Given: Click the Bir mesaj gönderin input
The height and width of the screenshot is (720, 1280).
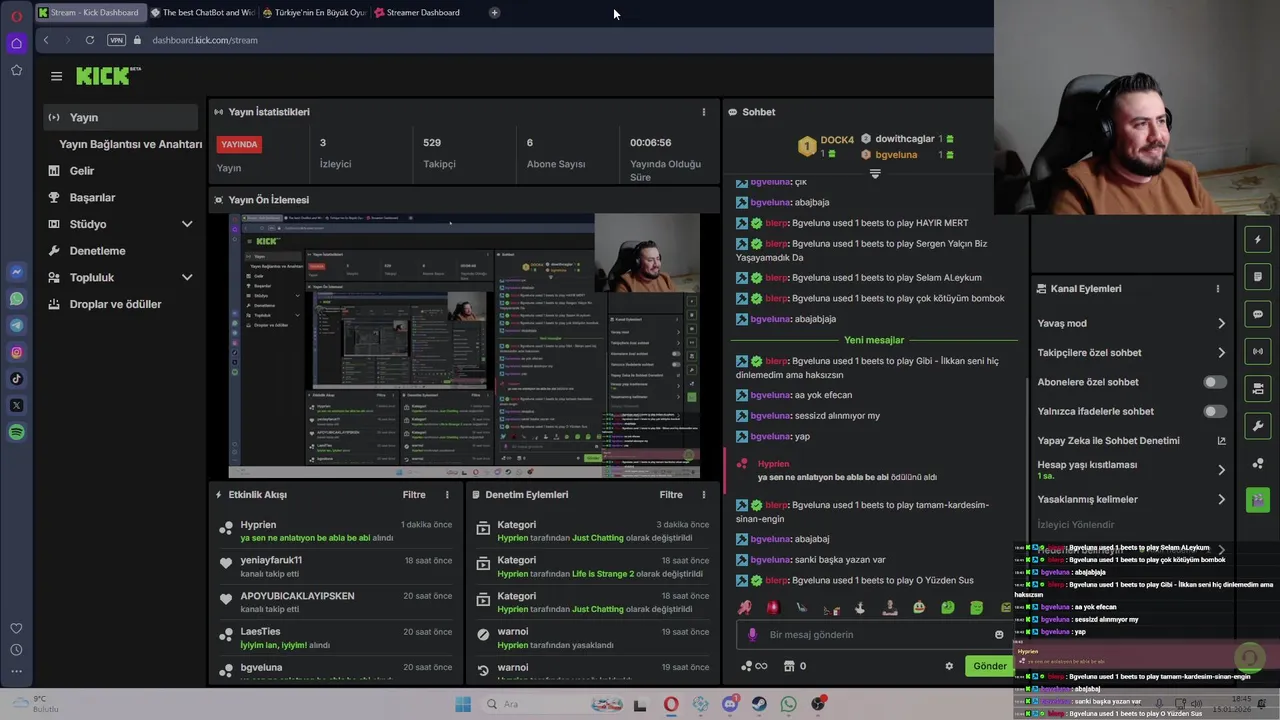Looking at the screenshot, I should (x=875, y=634).
